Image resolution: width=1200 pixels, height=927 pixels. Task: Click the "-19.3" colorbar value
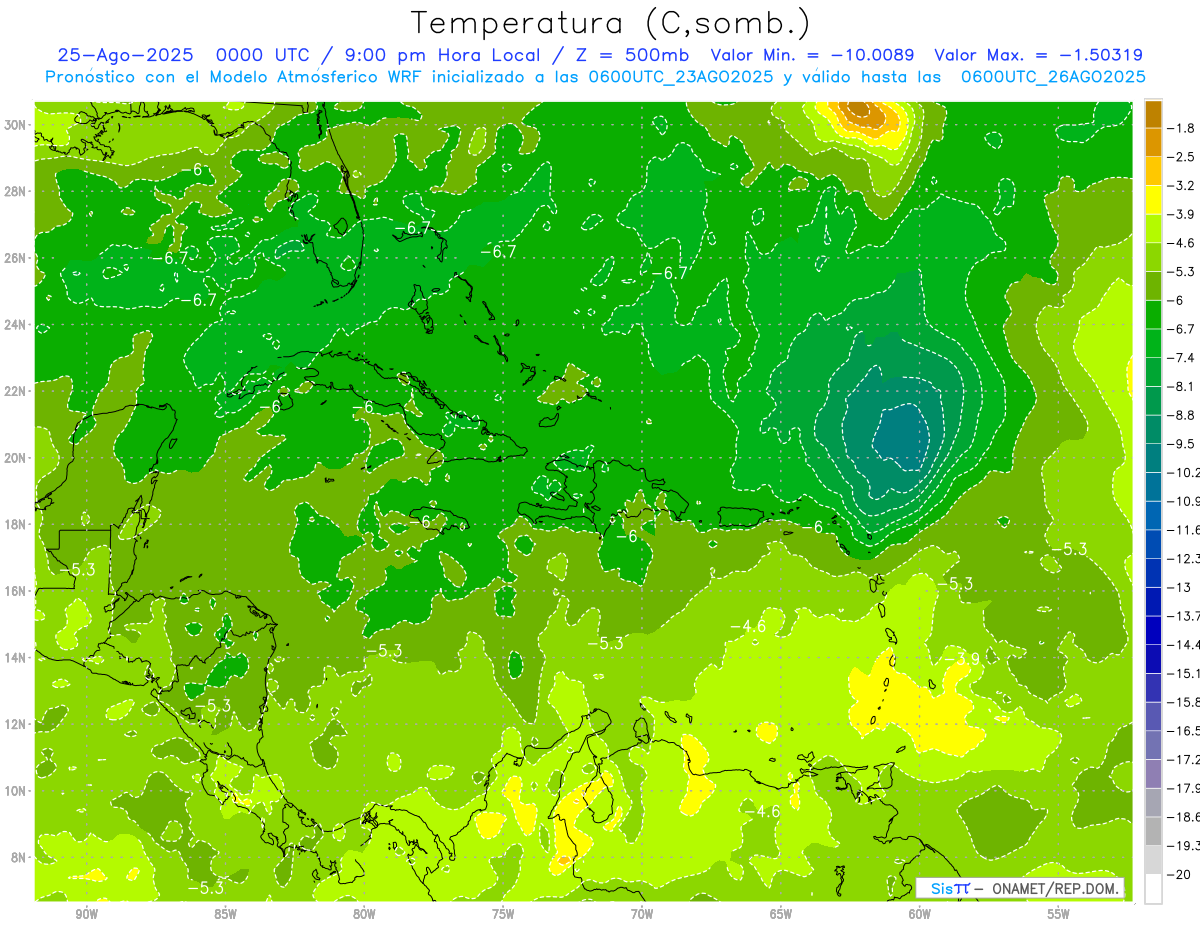pyautogui.click(x=1184, y=846)
